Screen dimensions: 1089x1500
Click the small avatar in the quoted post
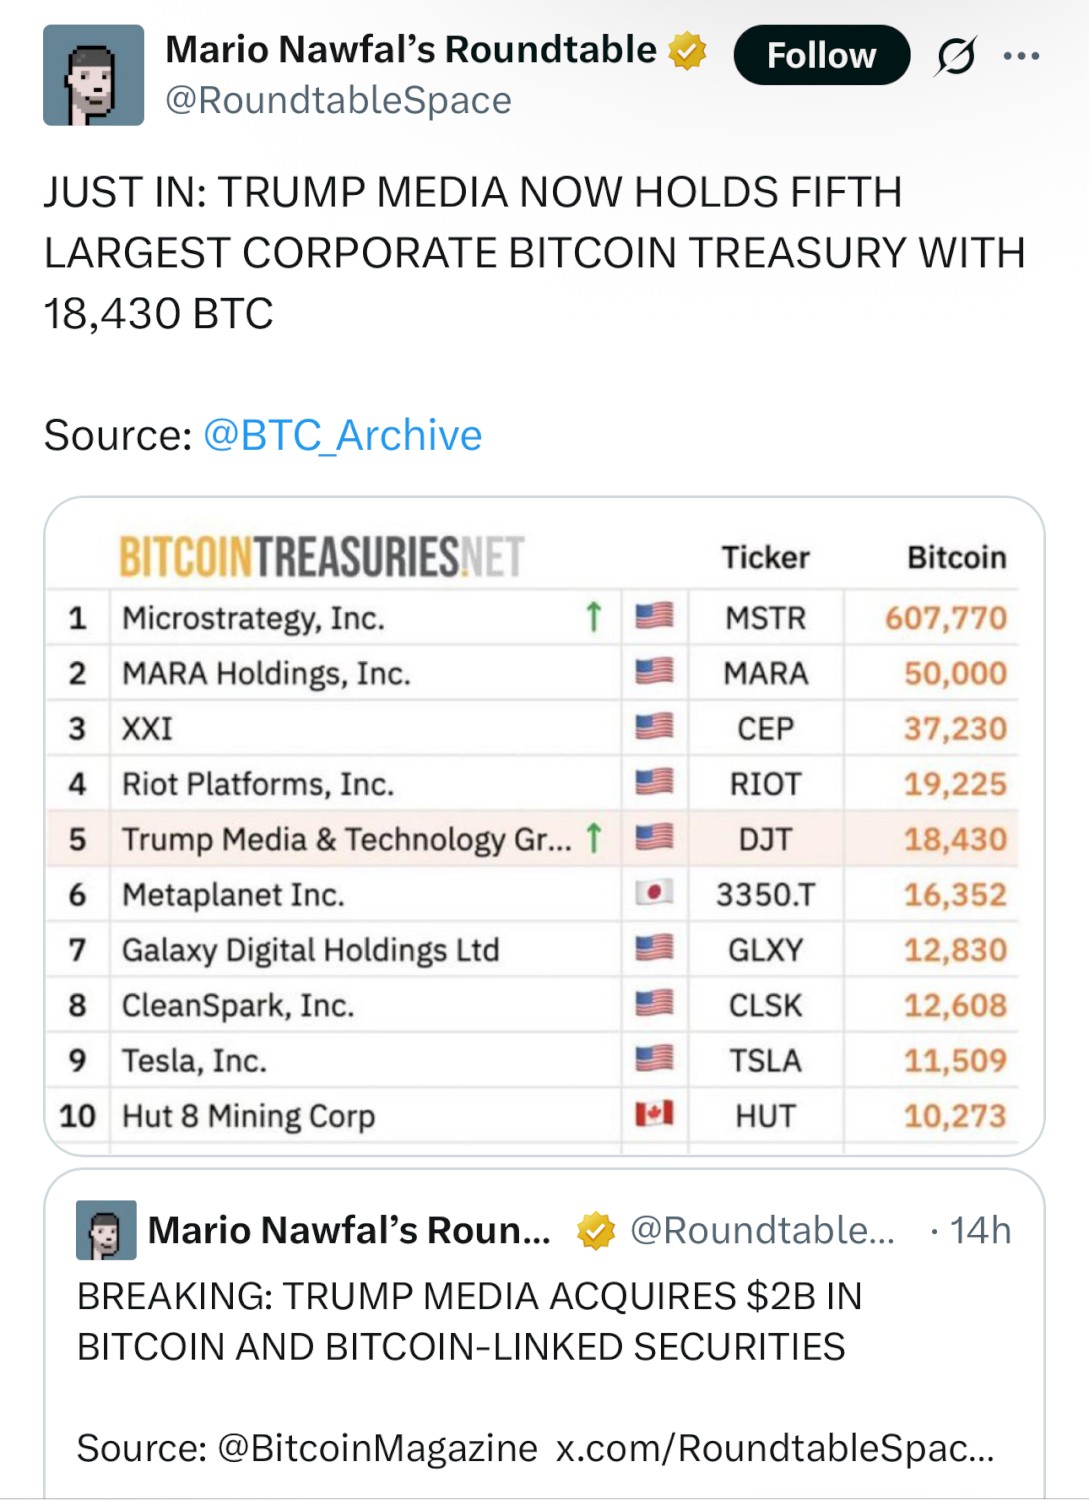(x=106, y=1230)
